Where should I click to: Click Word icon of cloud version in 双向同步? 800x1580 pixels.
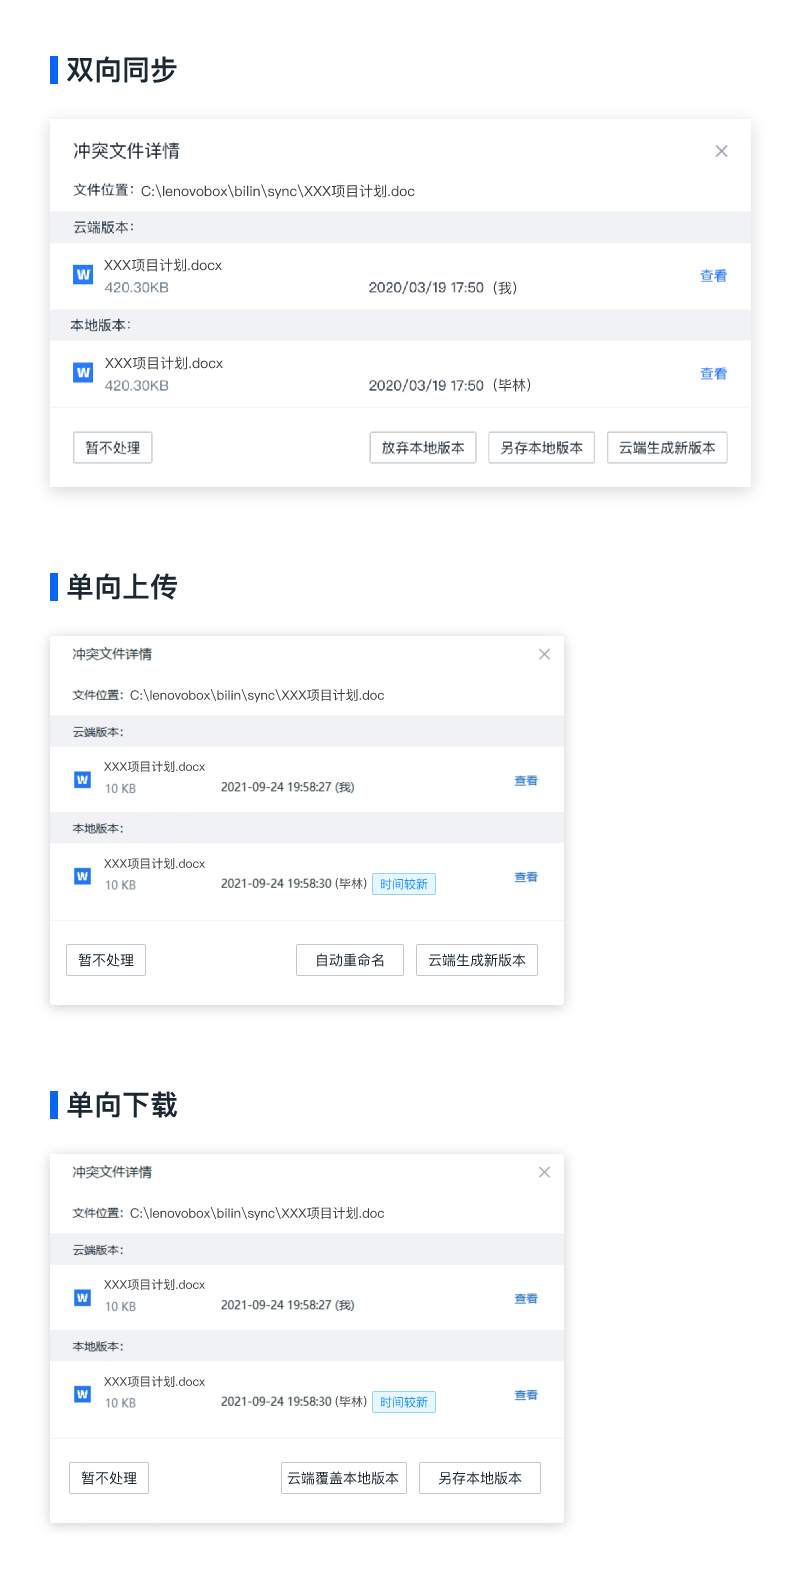click(x=84, y=275)
